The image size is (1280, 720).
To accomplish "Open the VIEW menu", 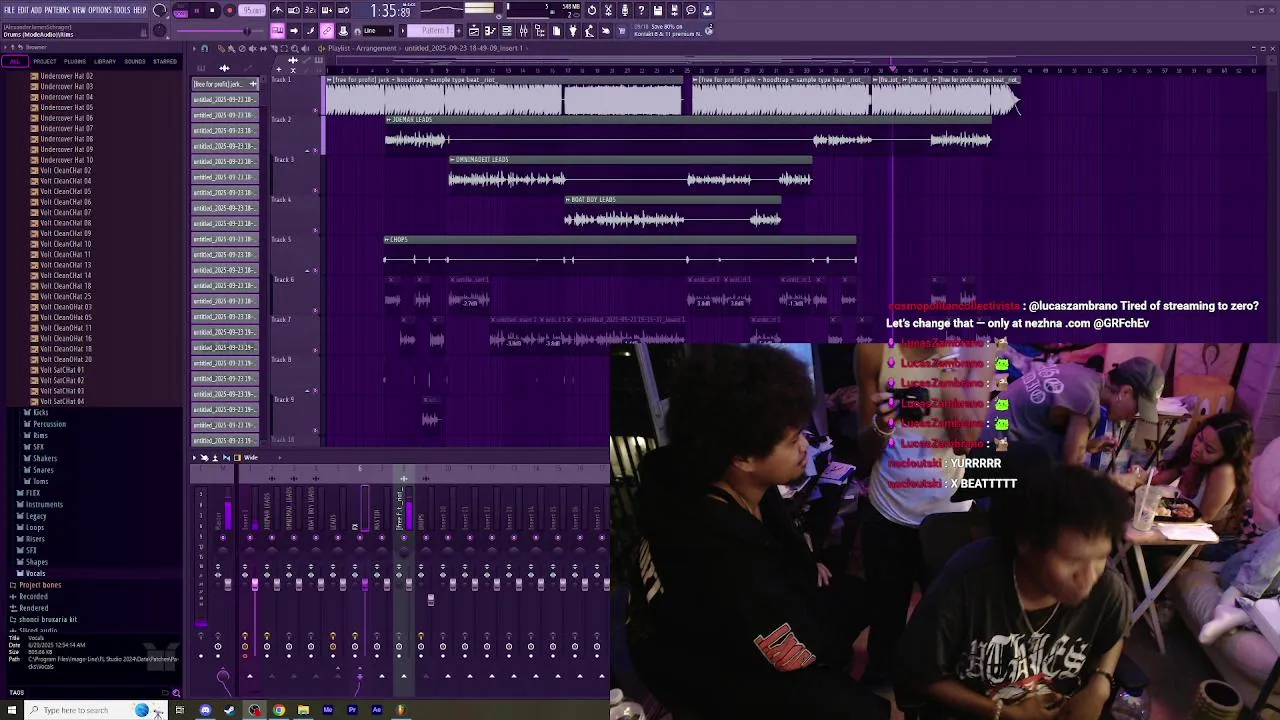I will [x=79, y=10].
